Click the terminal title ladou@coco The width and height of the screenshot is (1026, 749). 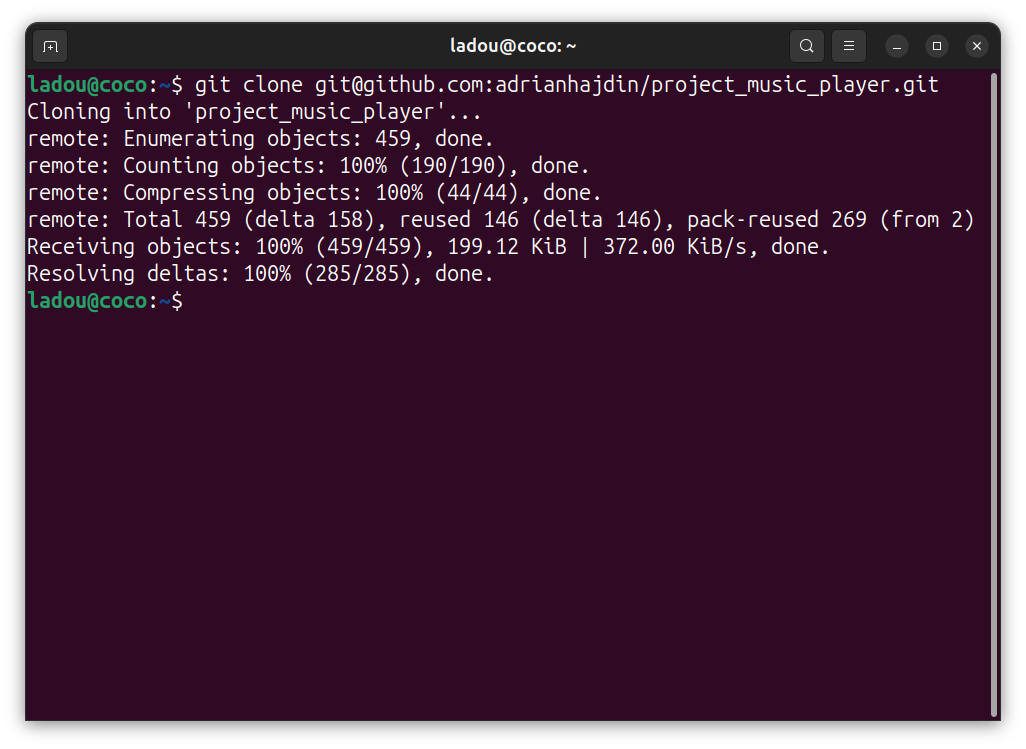(x=513, y=45)
